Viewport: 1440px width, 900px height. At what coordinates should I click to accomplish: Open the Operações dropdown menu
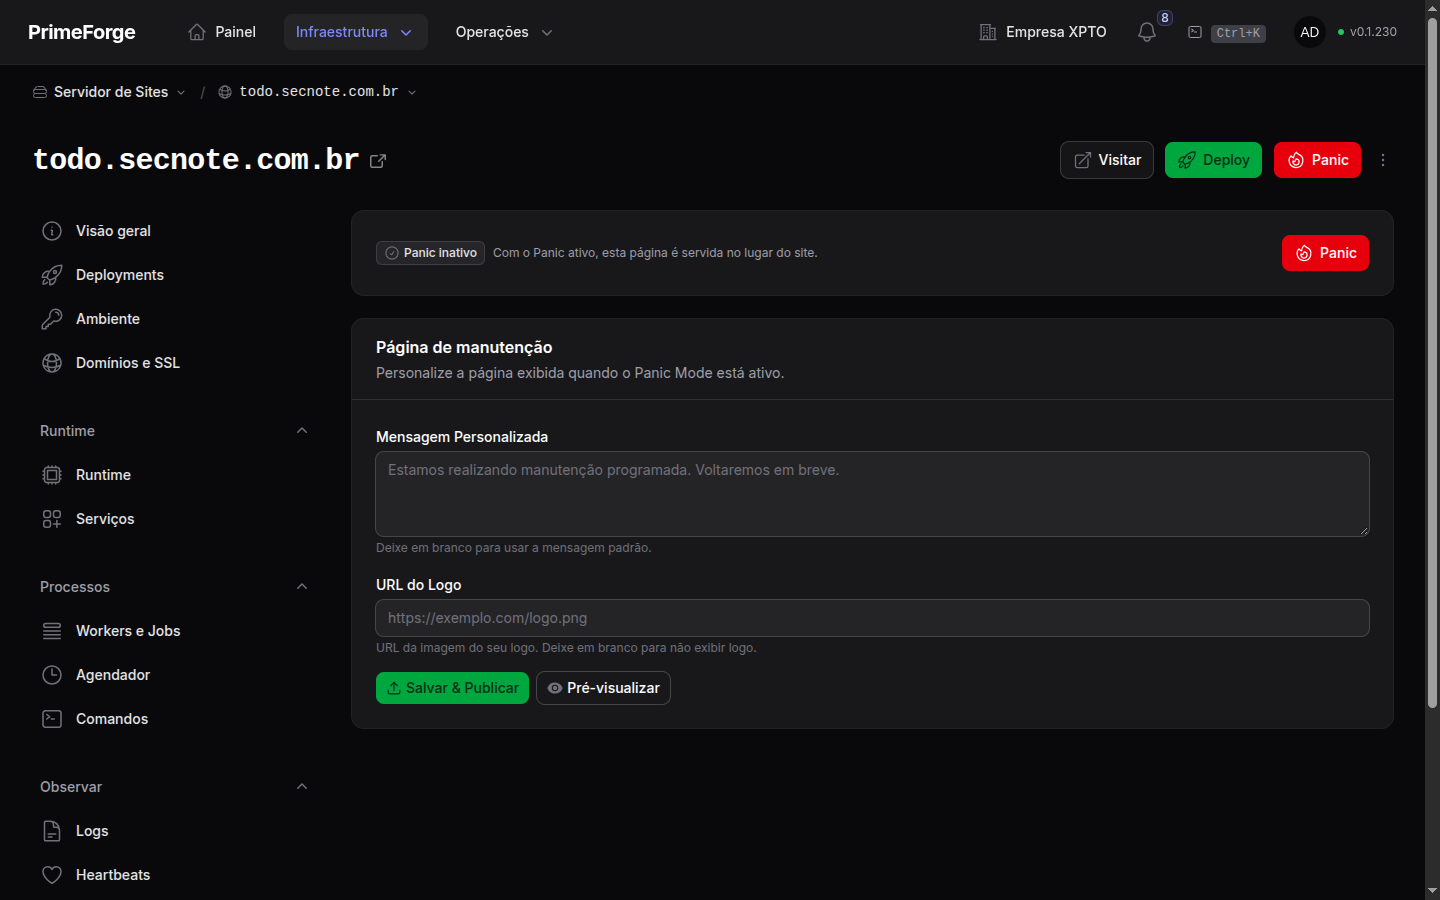point(504,32)
